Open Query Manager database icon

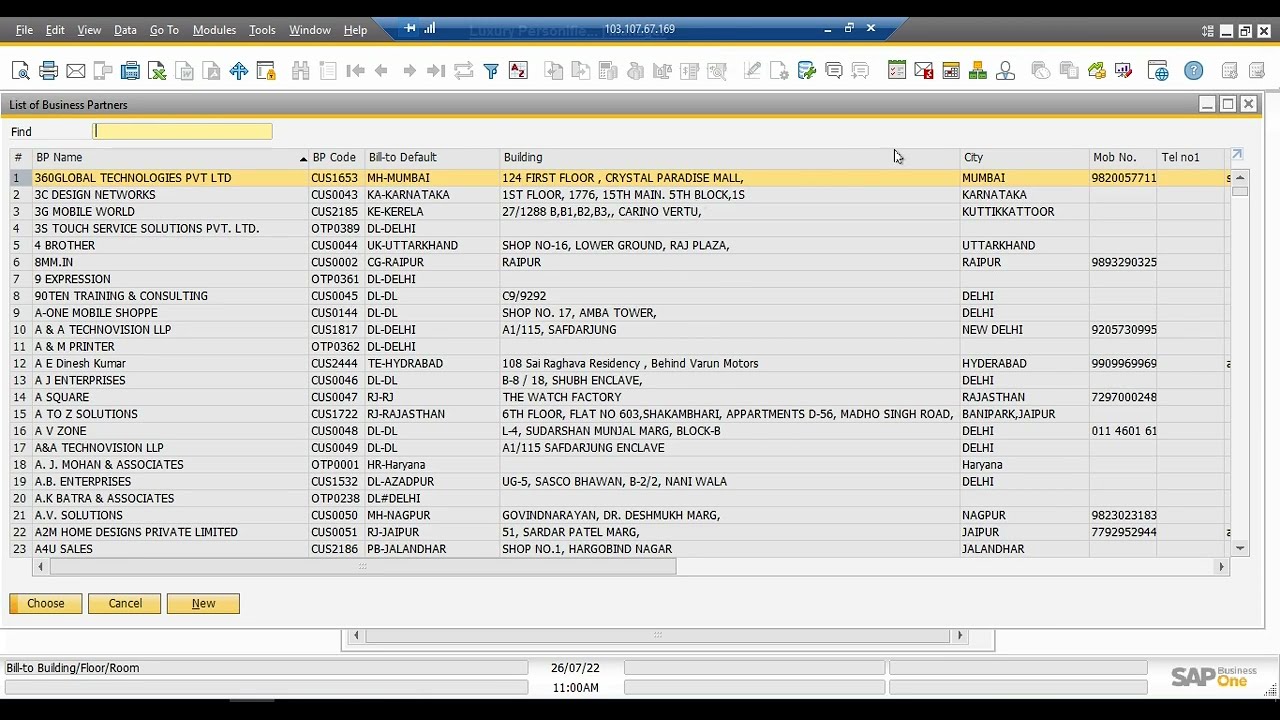[x=807, y=71]
